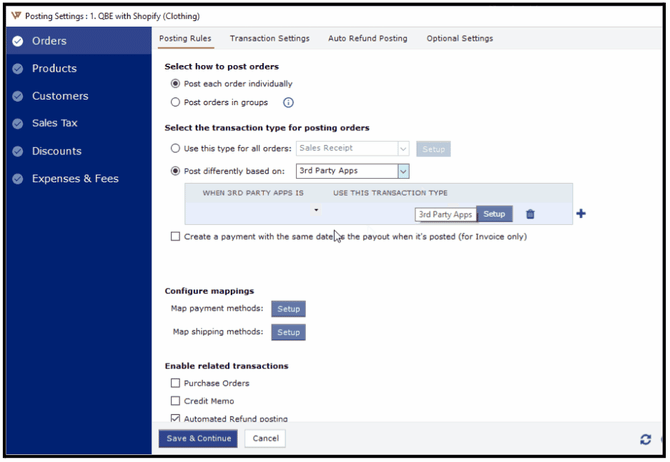The image size is (670, 462).
Task: Click the checkmark icon beside Orders
Action: tap(18, 41)
